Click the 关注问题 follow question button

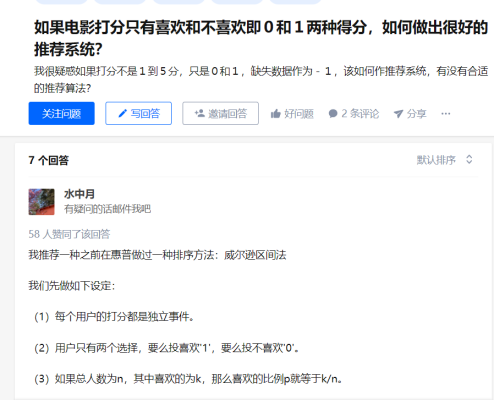pyautogui.click(x=61, y=113)
